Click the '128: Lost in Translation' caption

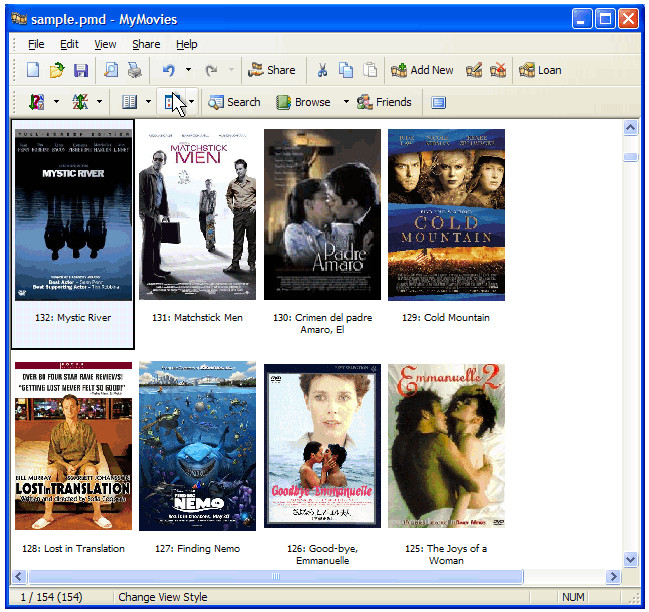point(73,548)
